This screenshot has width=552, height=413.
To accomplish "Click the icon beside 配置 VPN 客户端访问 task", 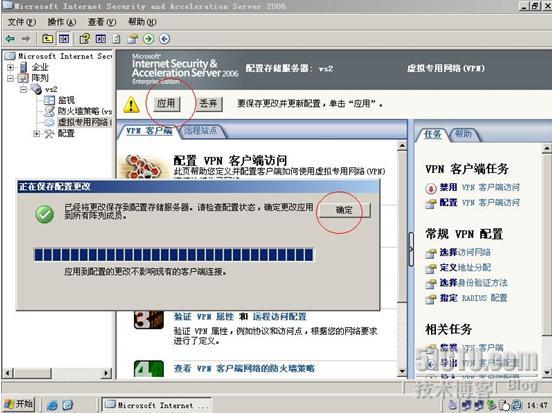I will [431, 204].
